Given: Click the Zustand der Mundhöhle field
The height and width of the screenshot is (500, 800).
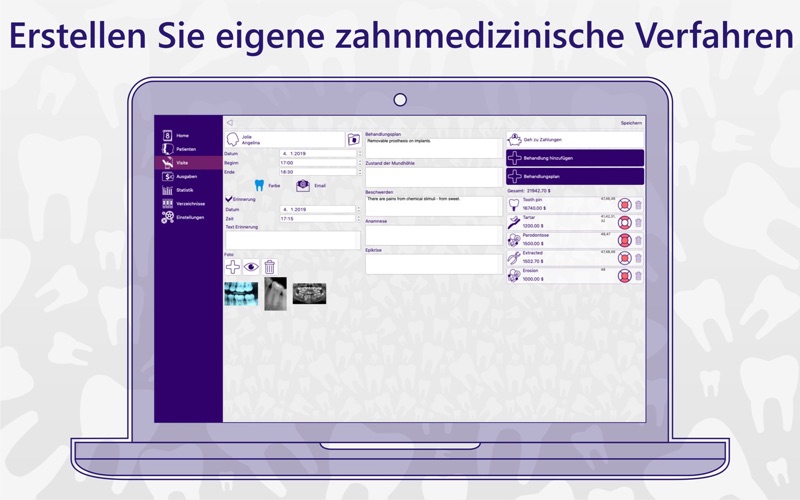Looking at the screenshot, I should coord(434,177).
